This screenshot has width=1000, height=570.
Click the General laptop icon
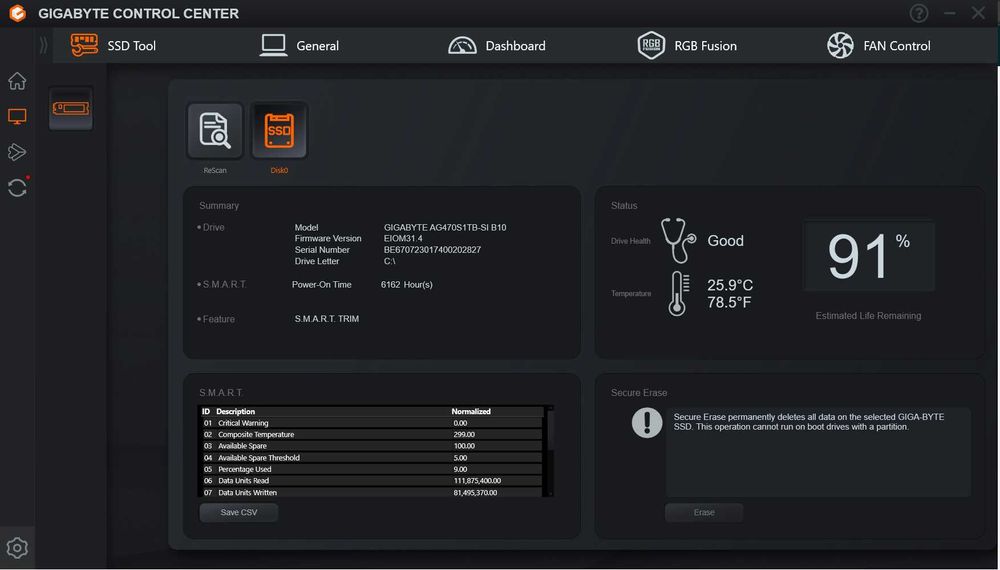(273, 45)
